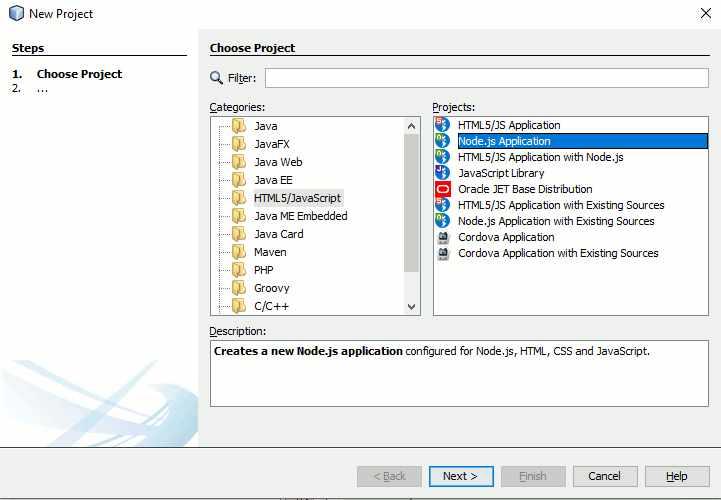The image size is (721, 500).
Task: Choose HTML5/JS Application with Node.js
Action: (x=541, y=157)
